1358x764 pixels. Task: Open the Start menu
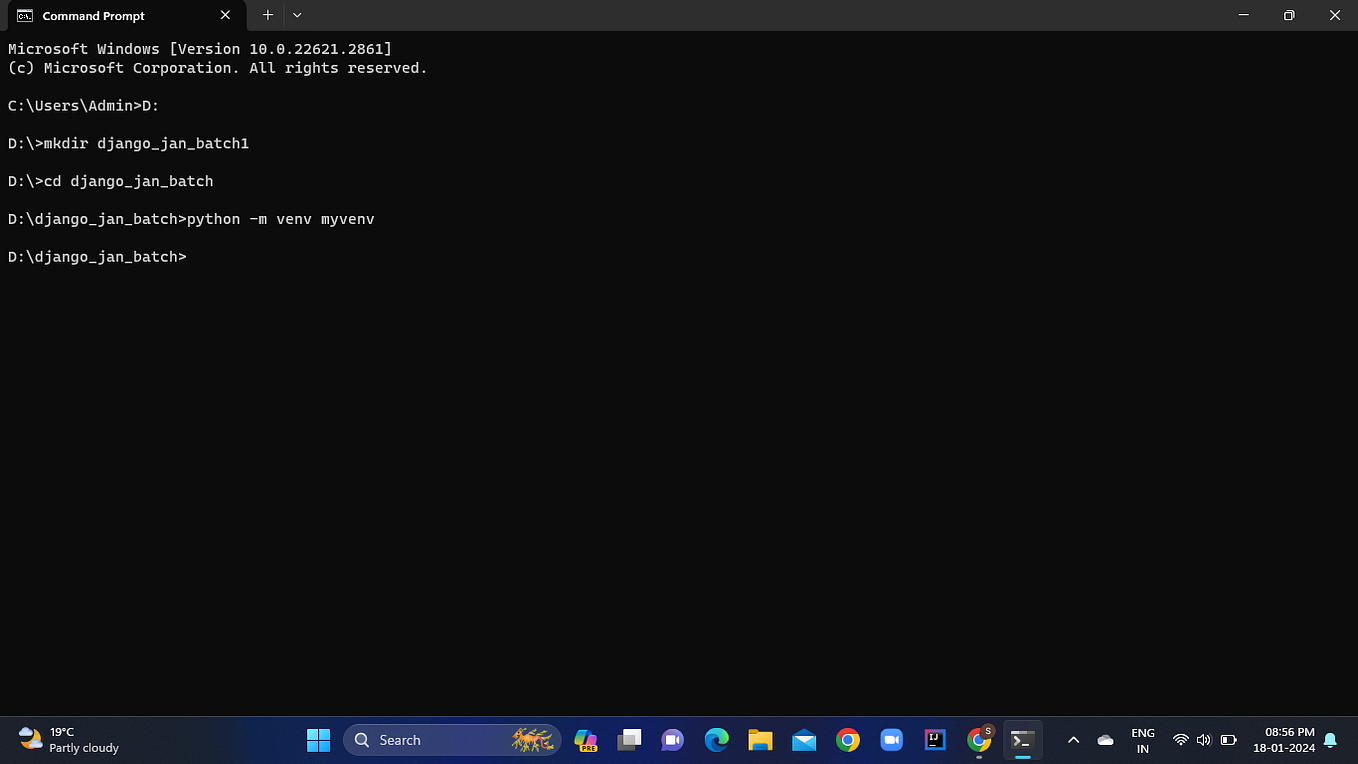(x=318, y=740)
